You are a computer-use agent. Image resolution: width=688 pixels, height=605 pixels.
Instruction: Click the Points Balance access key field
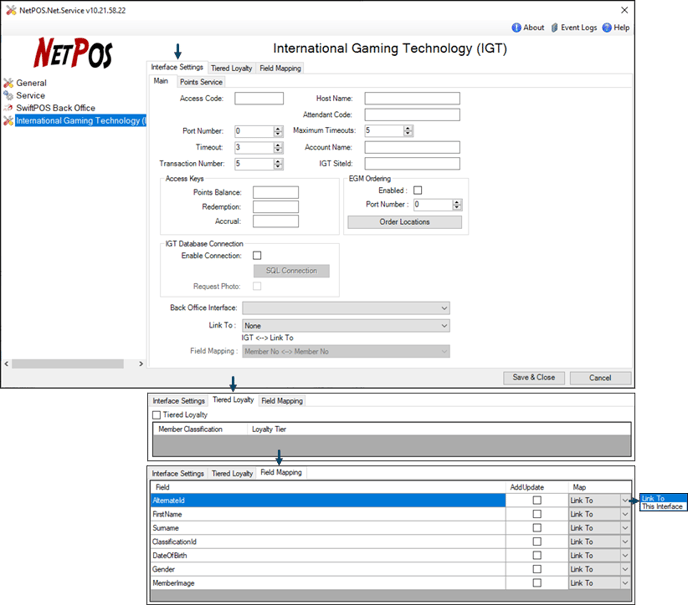276,192
